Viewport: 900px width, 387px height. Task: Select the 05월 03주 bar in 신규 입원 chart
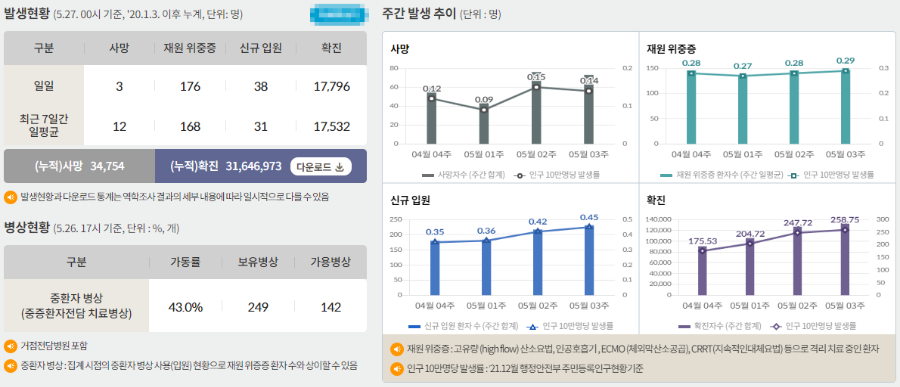(x=589, y=260)
